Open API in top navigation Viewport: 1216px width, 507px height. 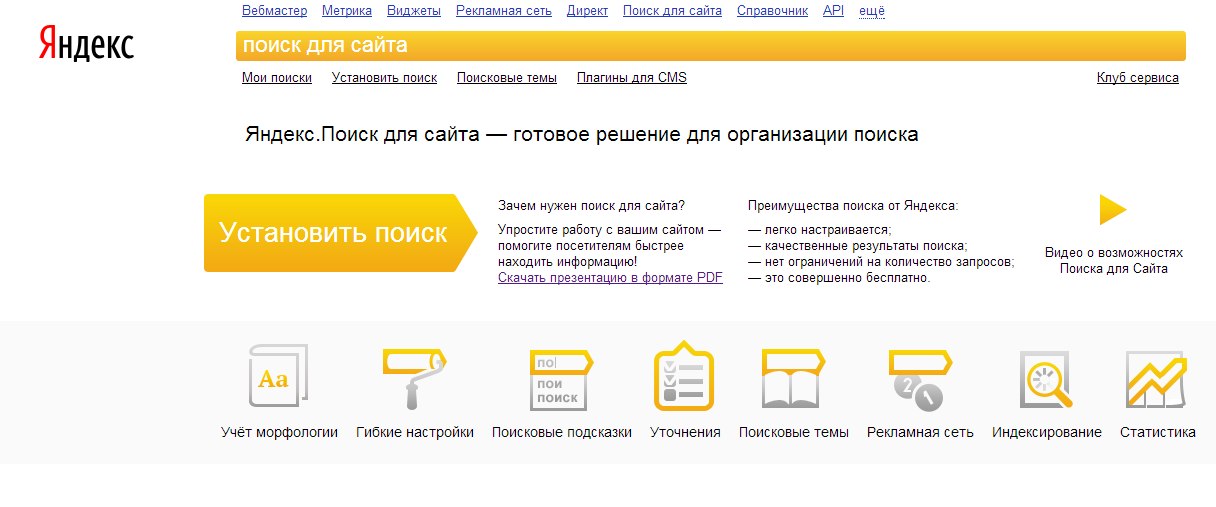point(833,11)
